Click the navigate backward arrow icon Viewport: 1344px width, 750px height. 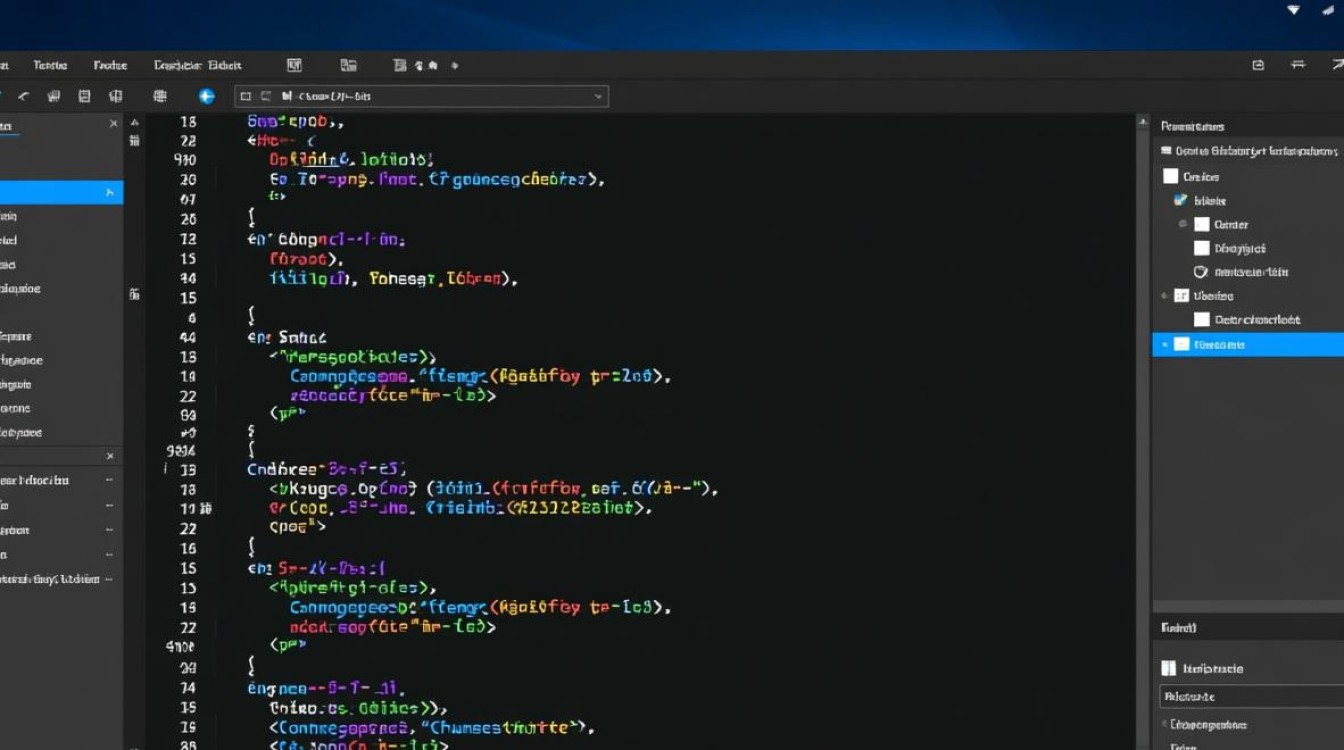point(22,96)
